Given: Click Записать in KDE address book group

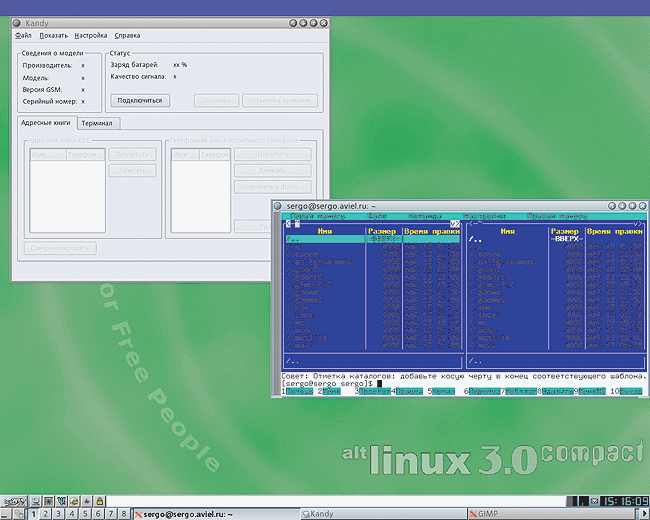Looking at the screenshot, I should [x=132, y=170].
